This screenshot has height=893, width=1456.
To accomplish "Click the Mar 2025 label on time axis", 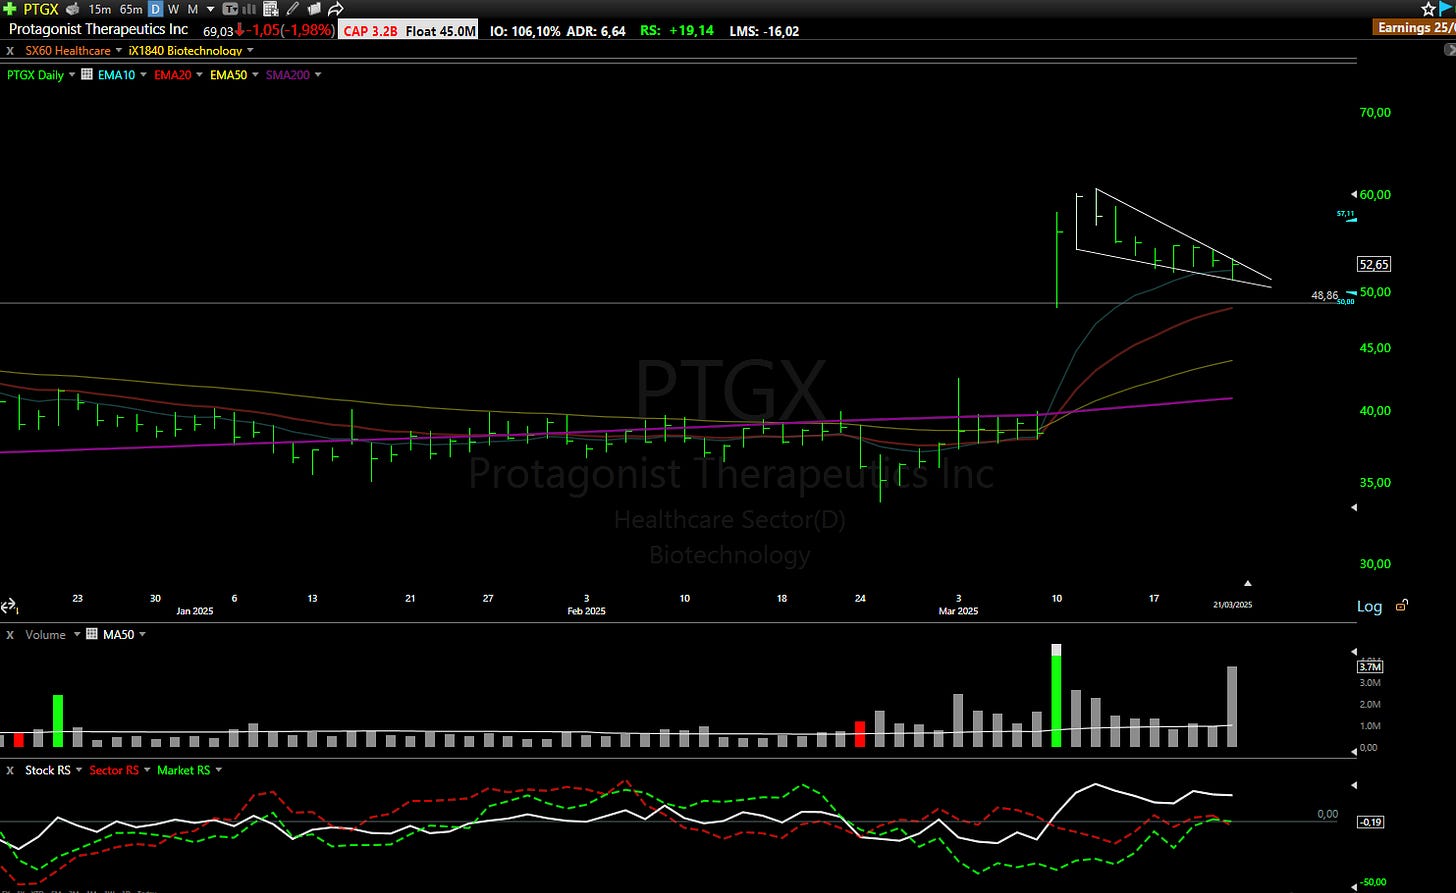I will tap(958, 611).
